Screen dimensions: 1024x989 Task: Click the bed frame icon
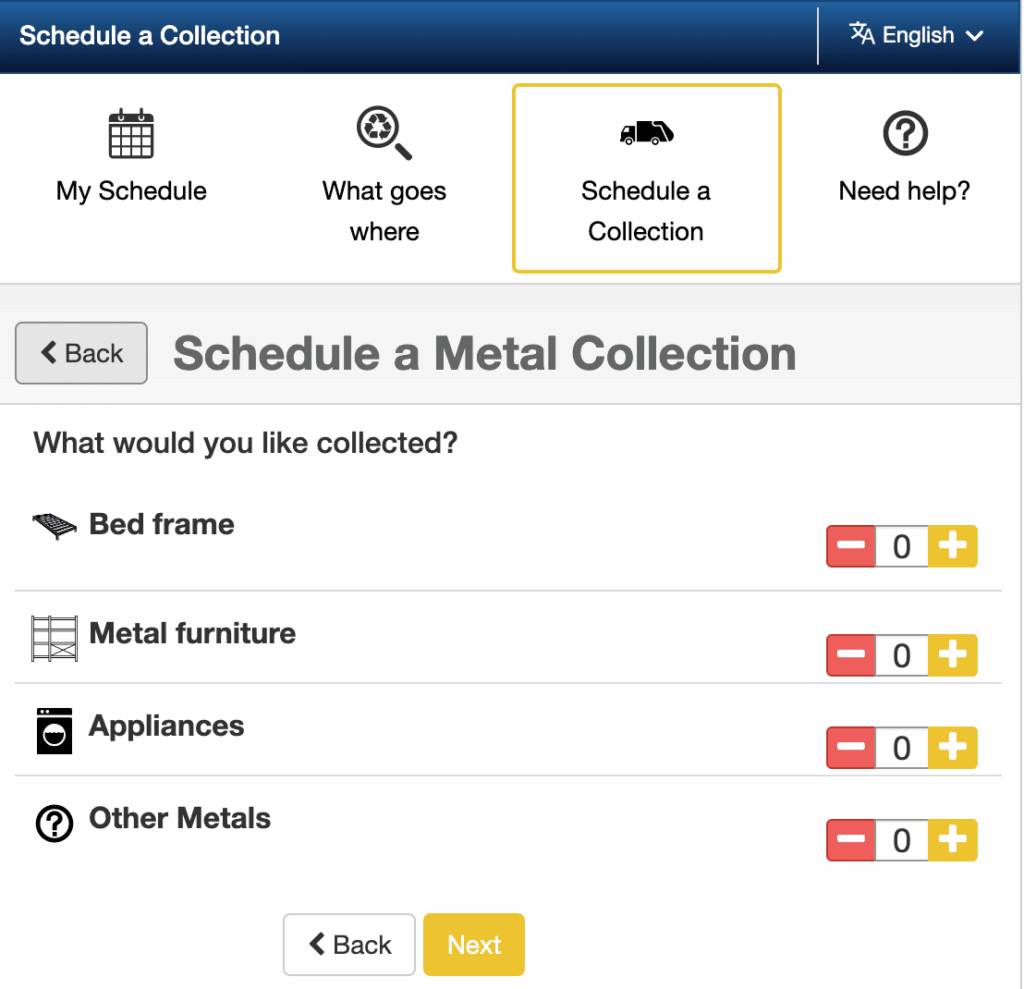click(x=54, y=527)
